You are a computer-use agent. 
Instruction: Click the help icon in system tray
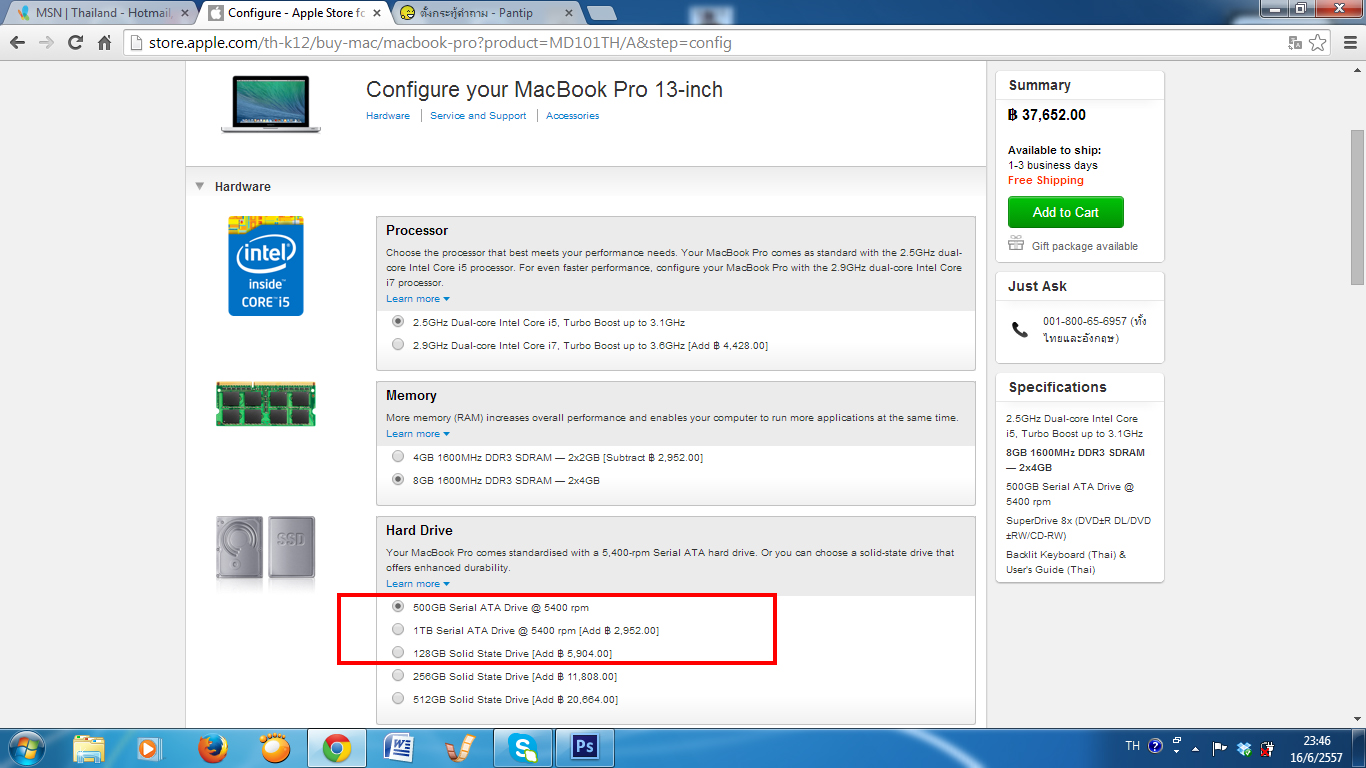point(1155,746)
